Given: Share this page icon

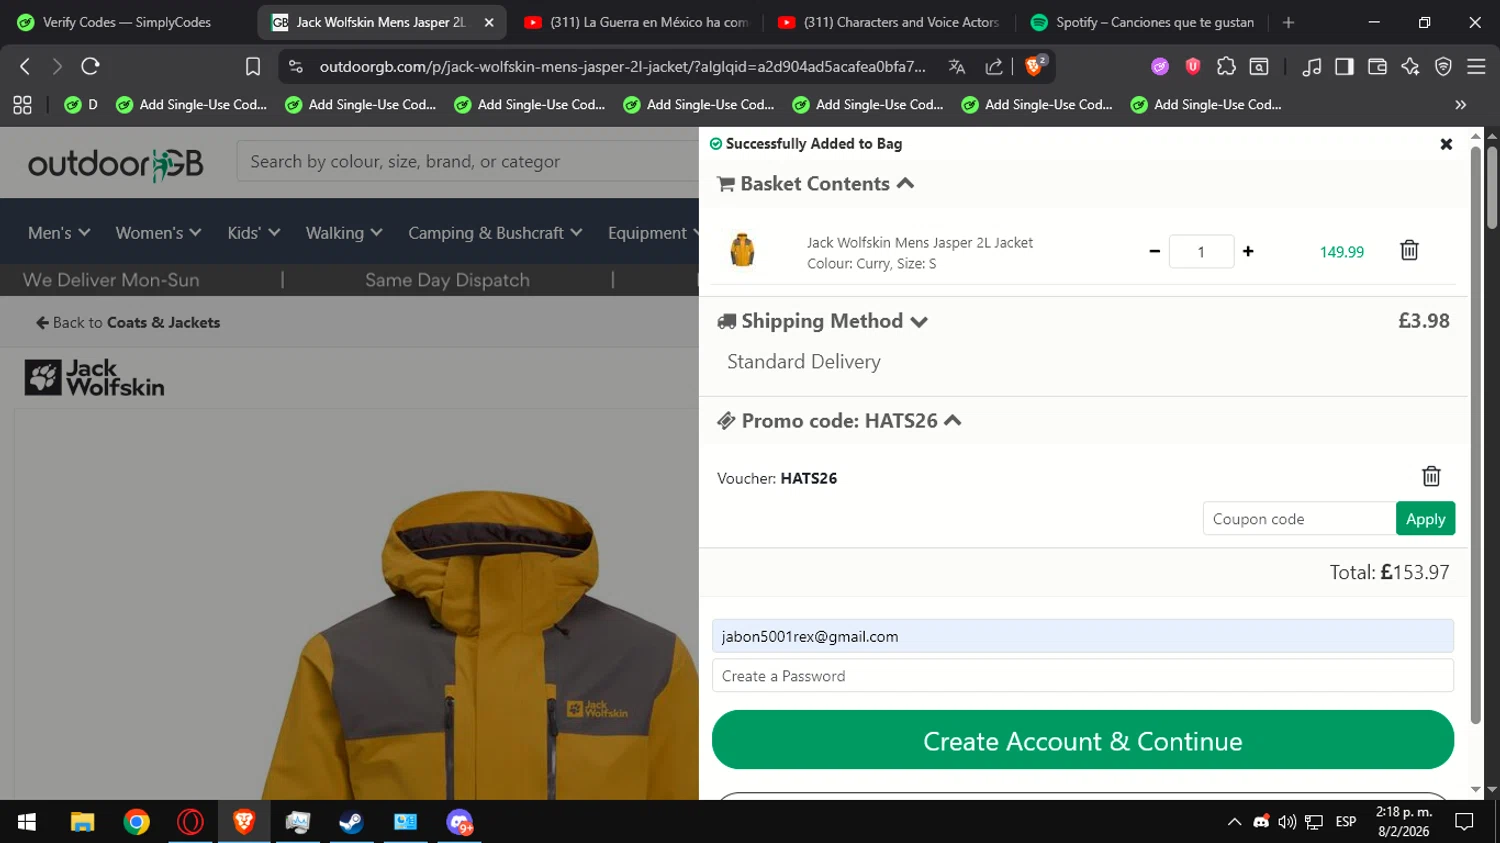Looking at the screenshot, I should click(x=994, y=66).
